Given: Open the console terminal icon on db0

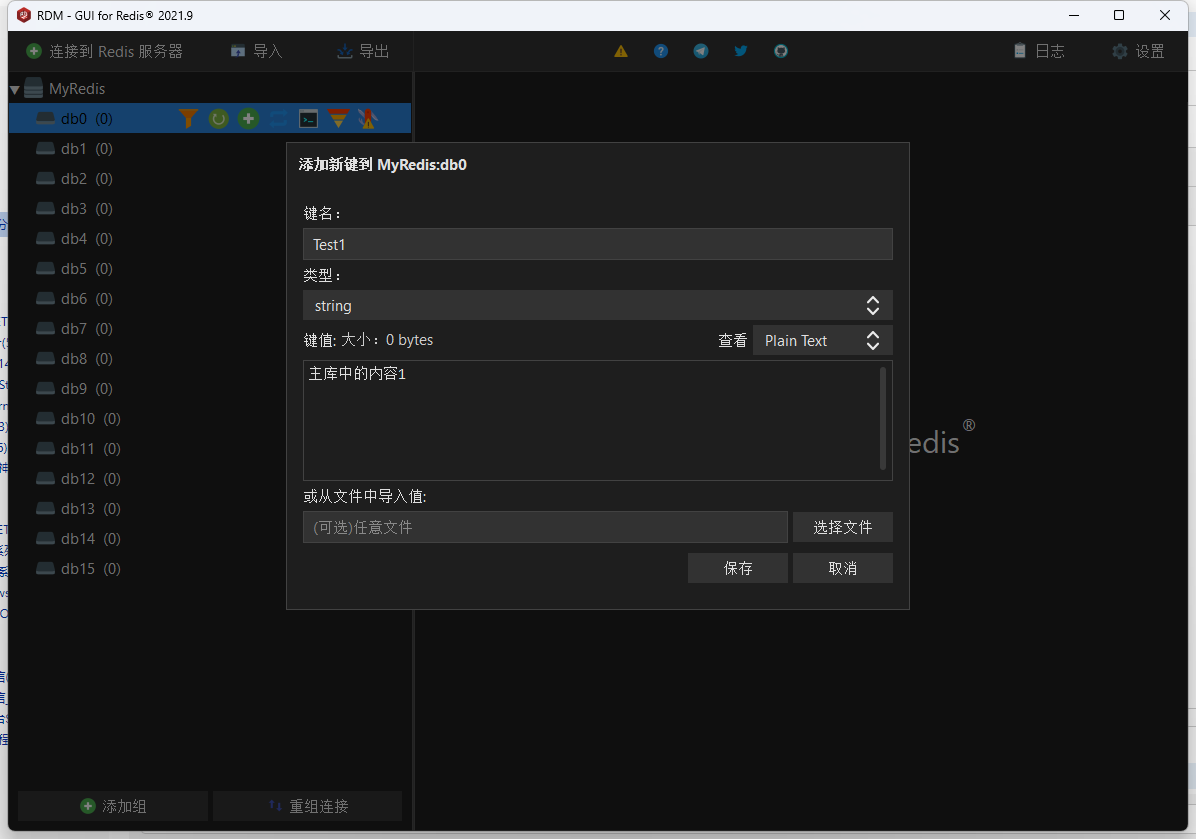Looking at the screenshot, I should [x=308, y=118].
